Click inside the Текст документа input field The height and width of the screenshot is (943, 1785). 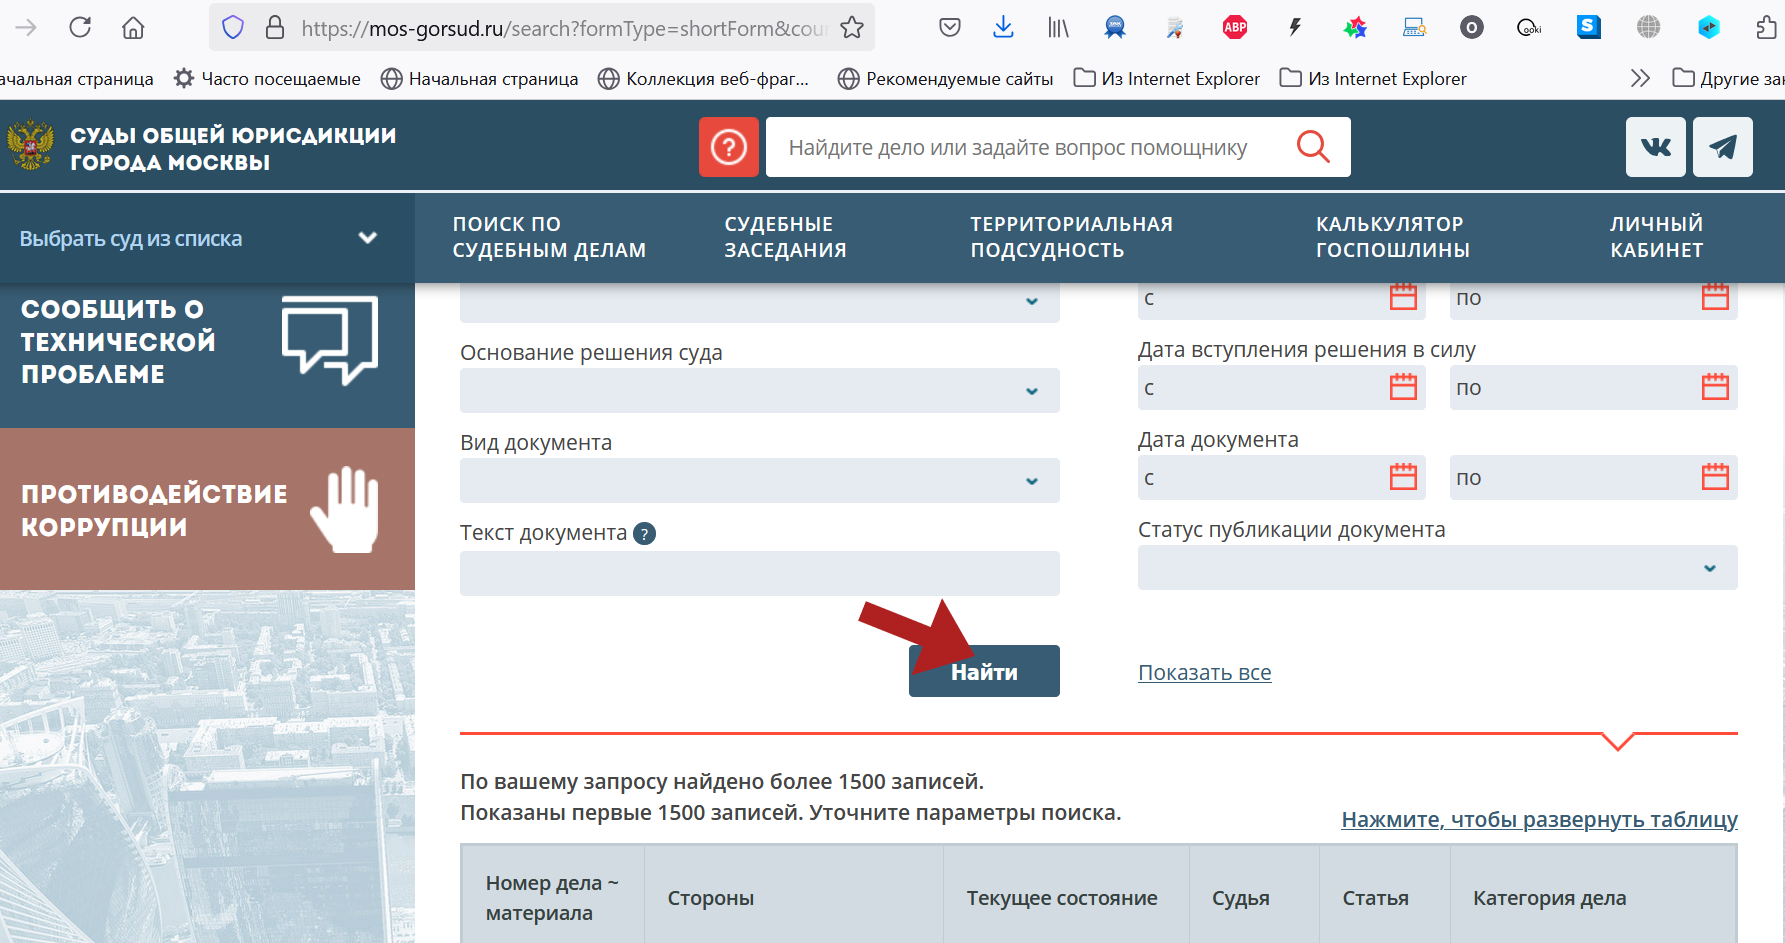760,573
